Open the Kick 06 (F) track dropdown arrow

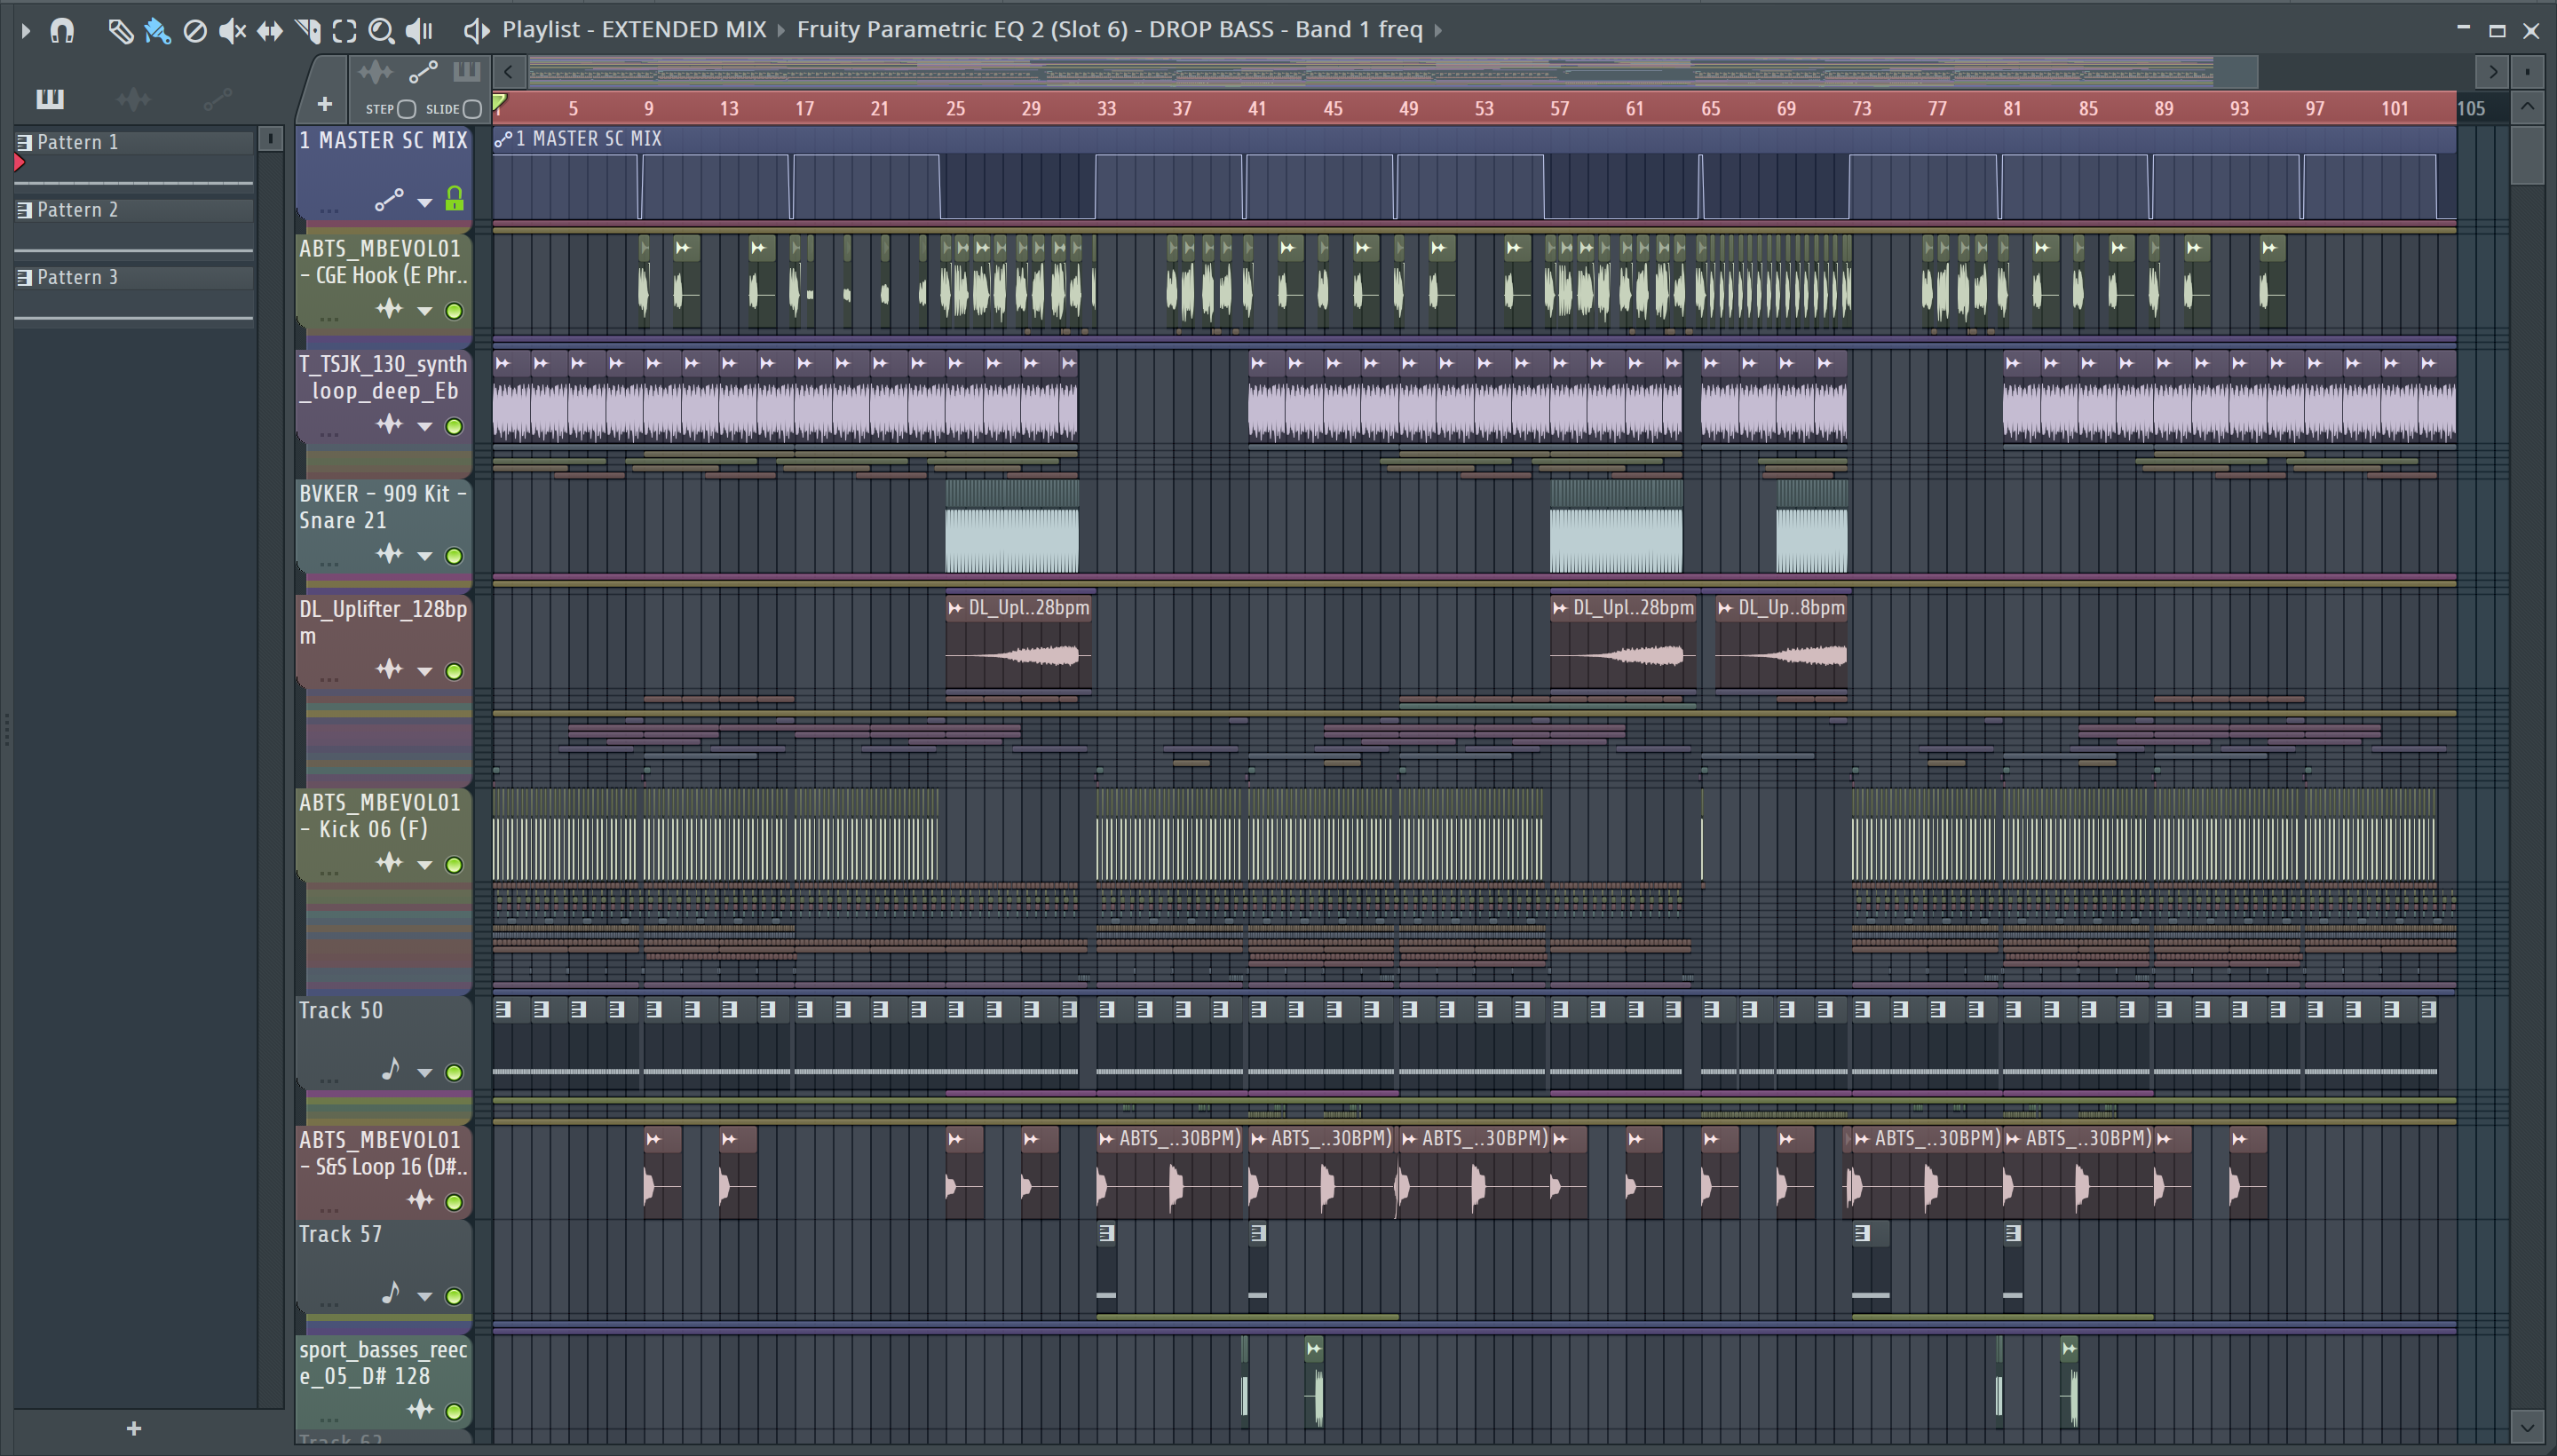425,865
